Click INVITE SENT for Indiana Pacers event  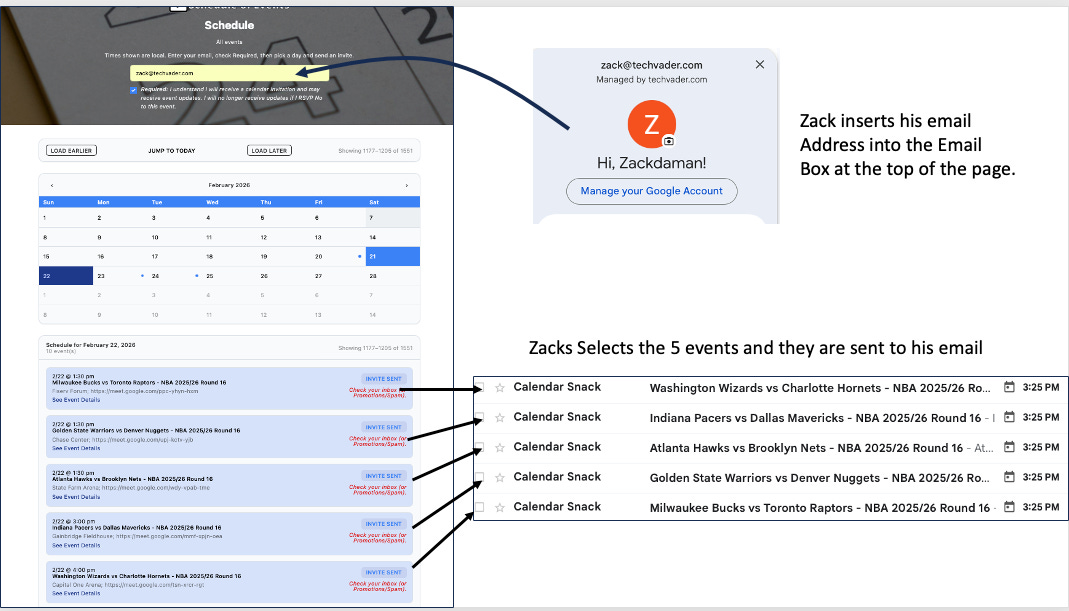[384, 524]
